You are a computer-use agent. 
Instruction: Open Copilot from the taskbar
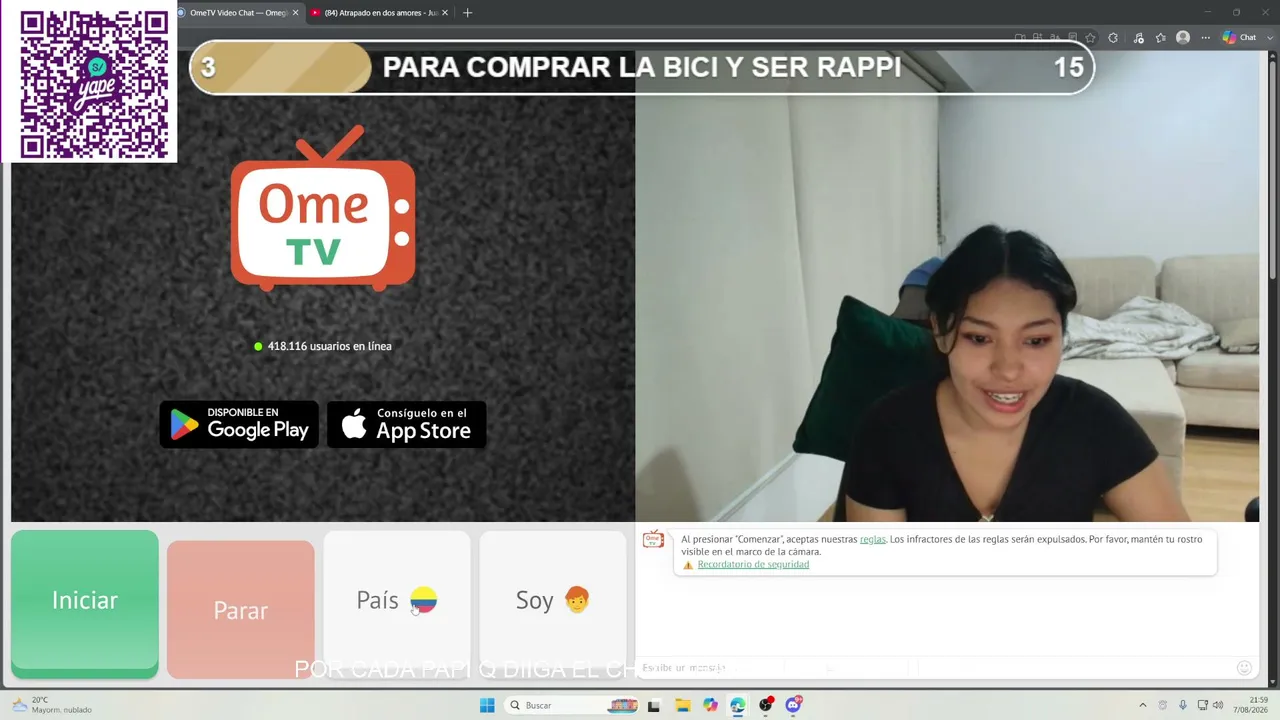coord(710,705)
